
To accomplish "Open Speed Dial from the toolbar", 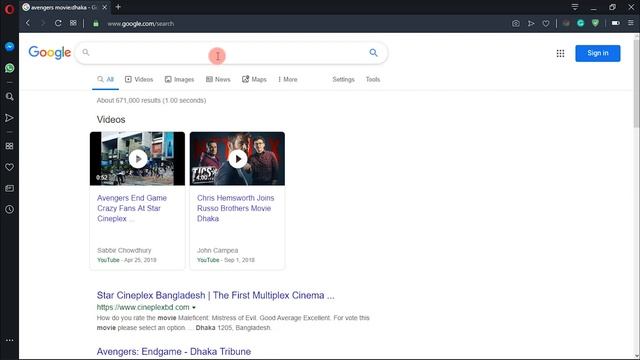I will 73,23.
